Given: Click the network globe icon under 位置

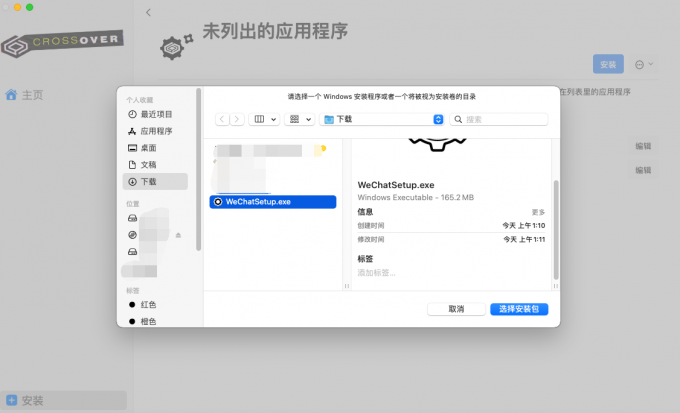Looking at the screenshot, I should coord(133,235).
